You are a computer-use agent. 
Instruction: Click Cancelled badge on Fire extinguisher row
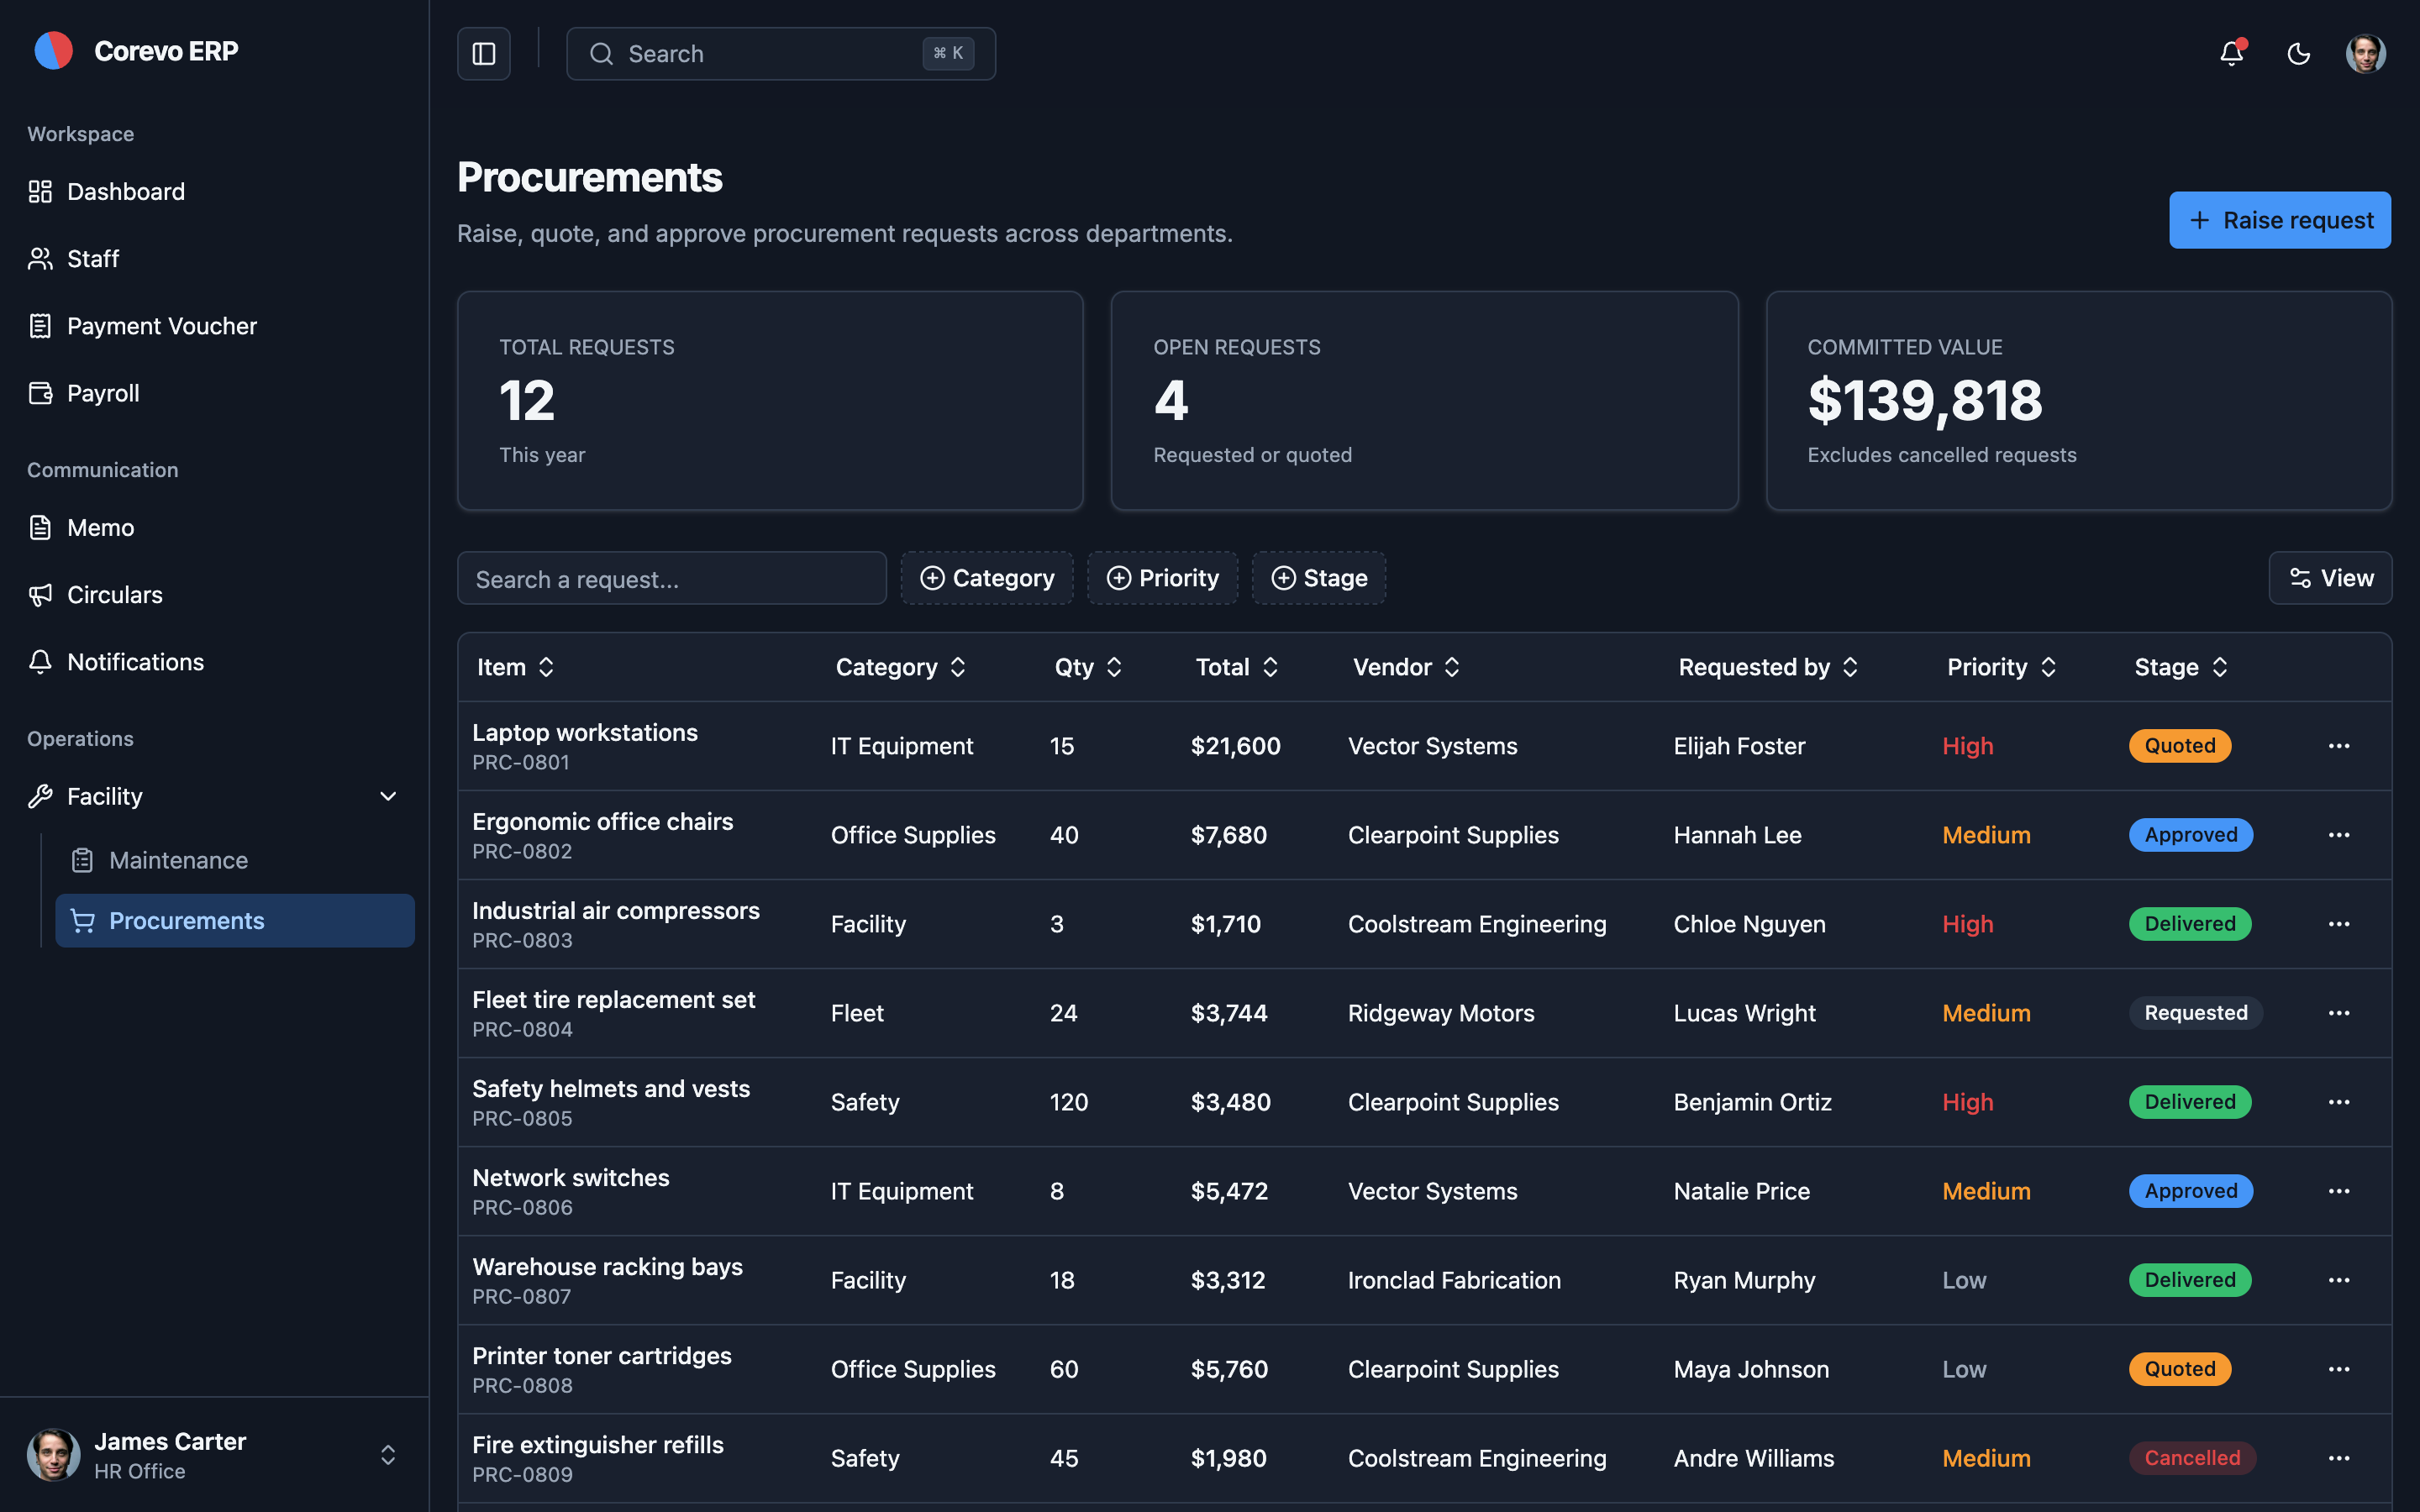click(x=2192, y=1458)
